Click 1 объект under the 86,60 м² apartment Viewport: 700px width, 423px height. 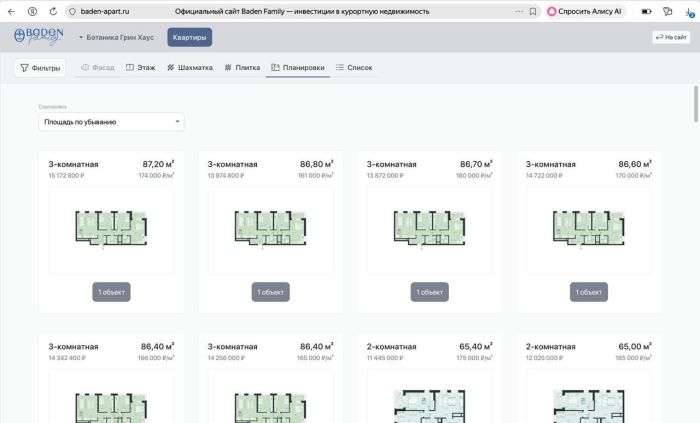click(x=588, y=292)
